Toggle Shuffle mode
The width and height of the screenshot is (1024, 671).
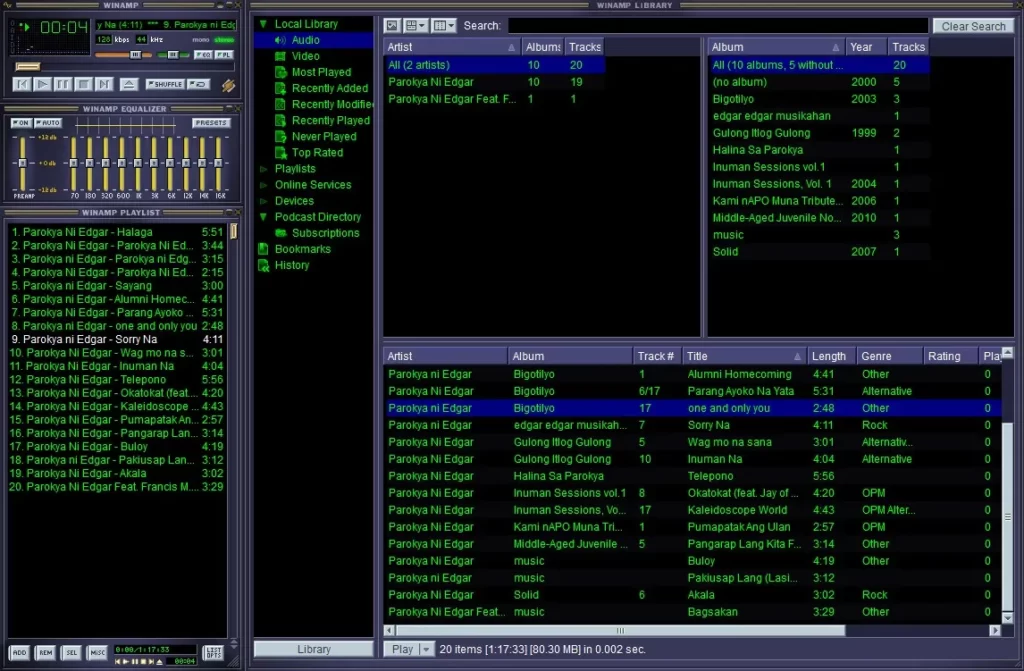point(165,84)
